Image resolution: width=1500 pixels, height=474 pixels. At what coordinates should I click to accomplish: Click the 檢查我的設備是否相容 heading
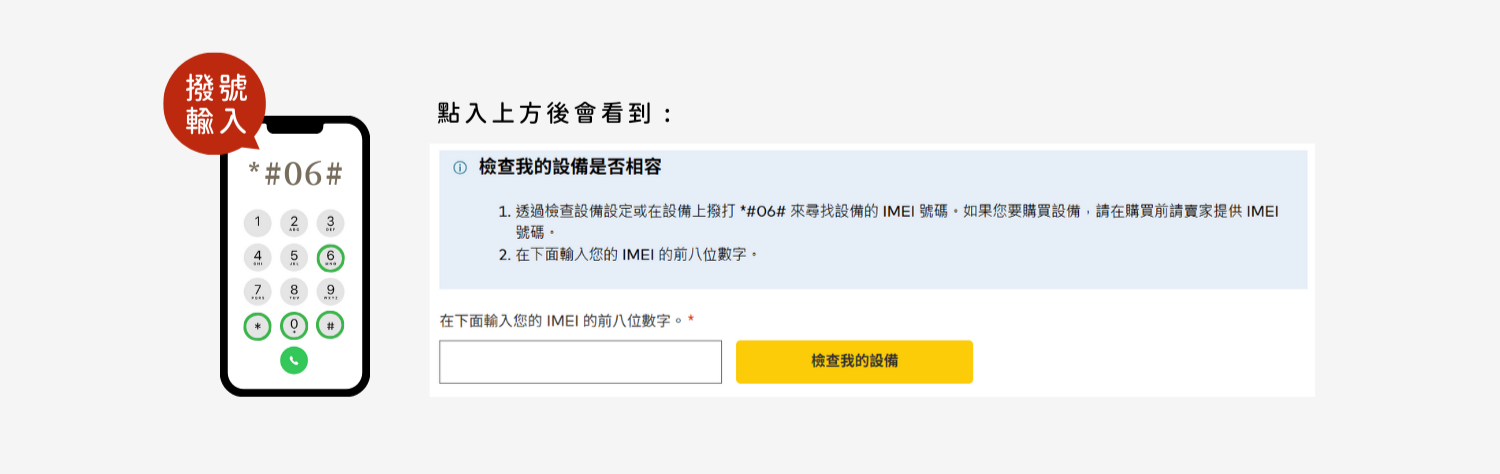[x=570, y=167]
